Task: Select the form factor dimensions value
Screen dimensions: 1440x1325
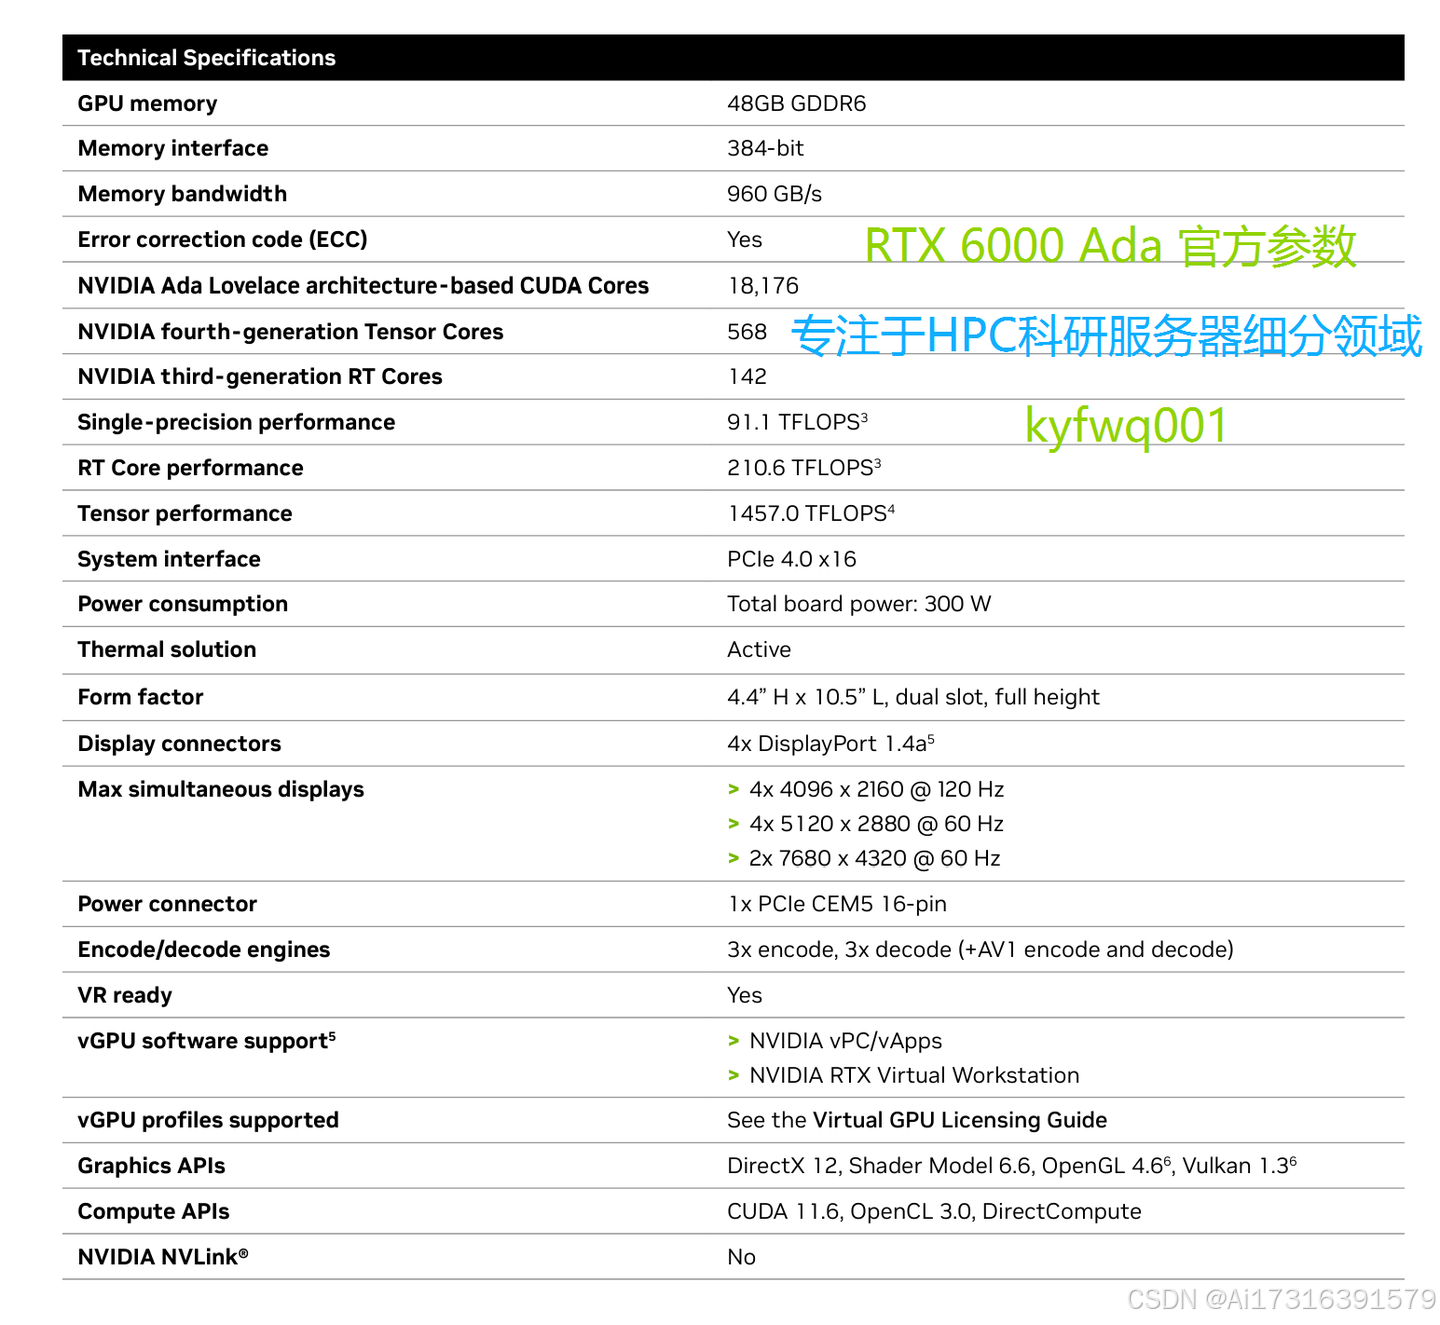Action: [x=913, y=698]
